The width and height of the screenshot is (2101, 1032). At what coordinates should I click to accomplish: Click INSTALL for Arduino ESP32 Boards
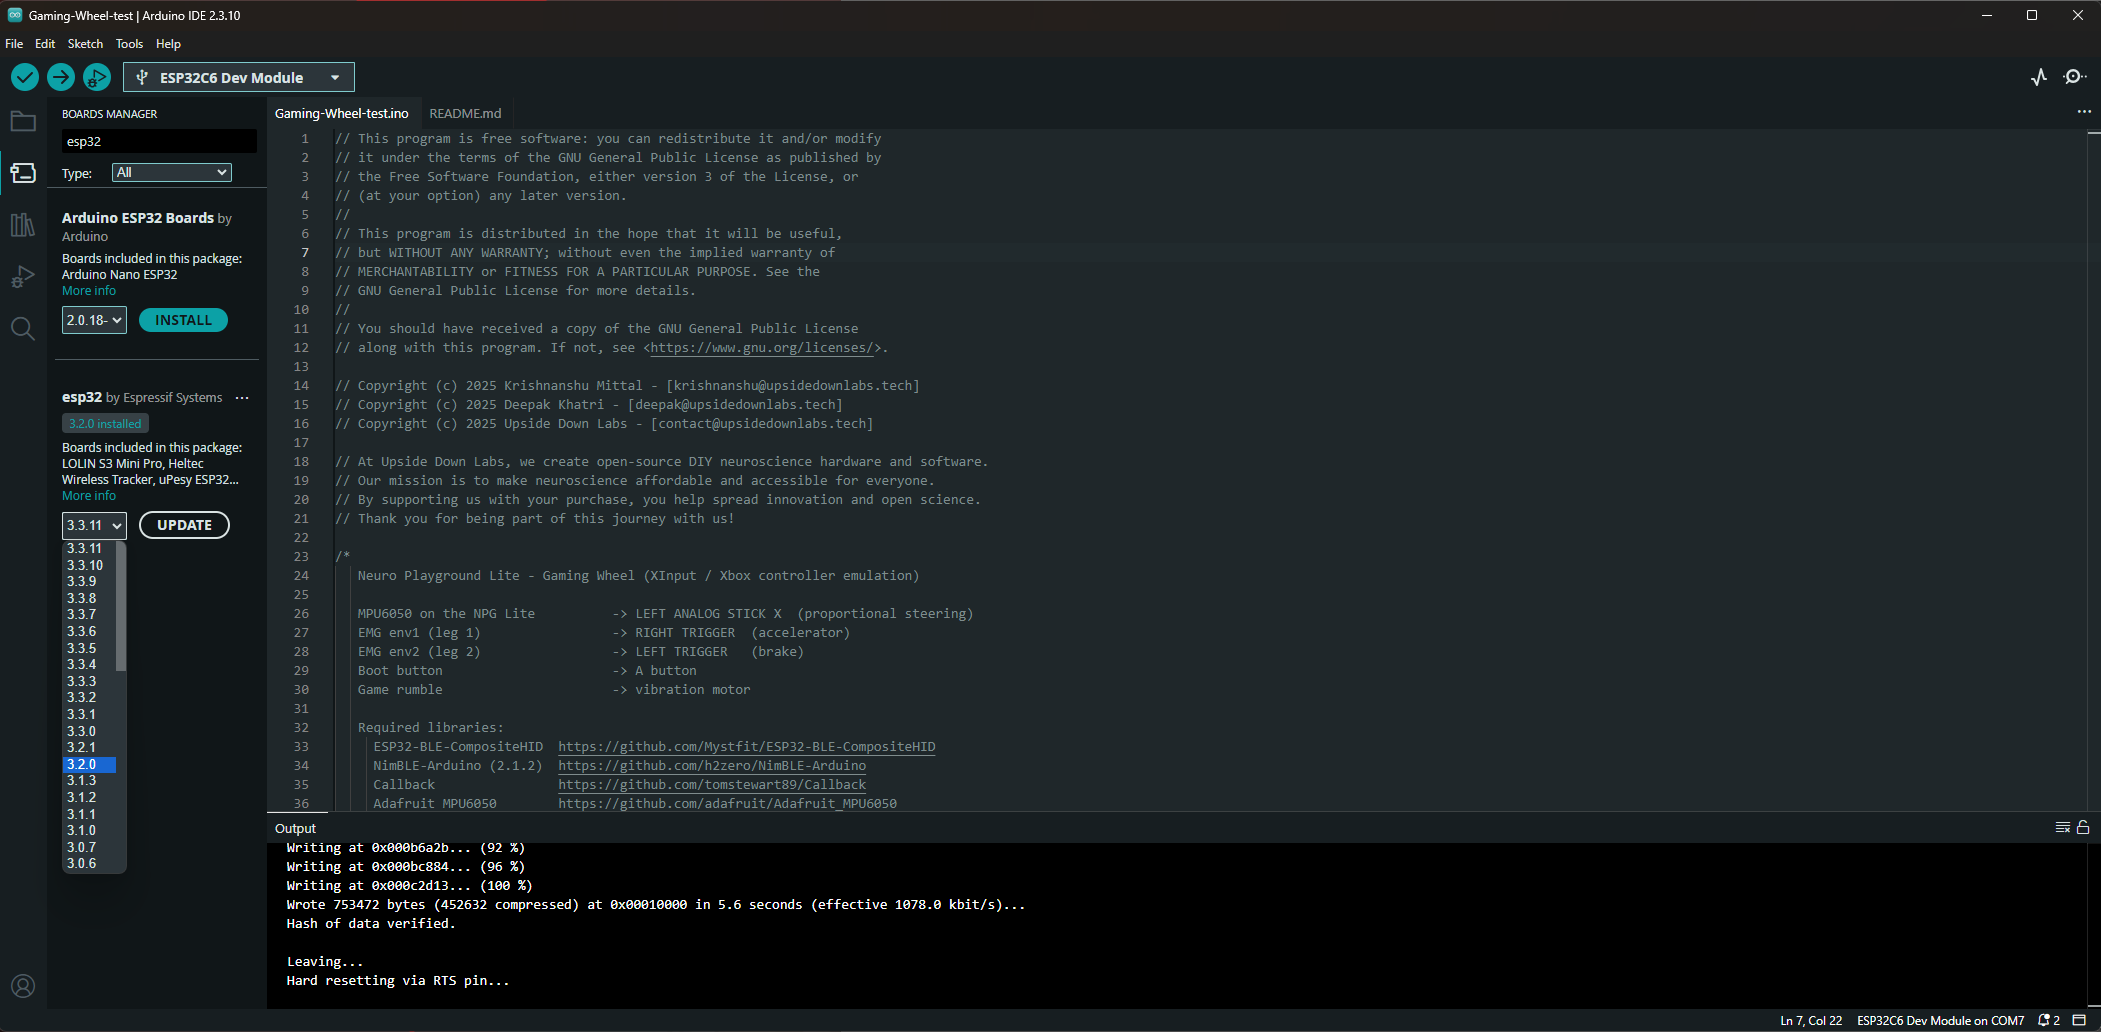(x=183, y=320)
